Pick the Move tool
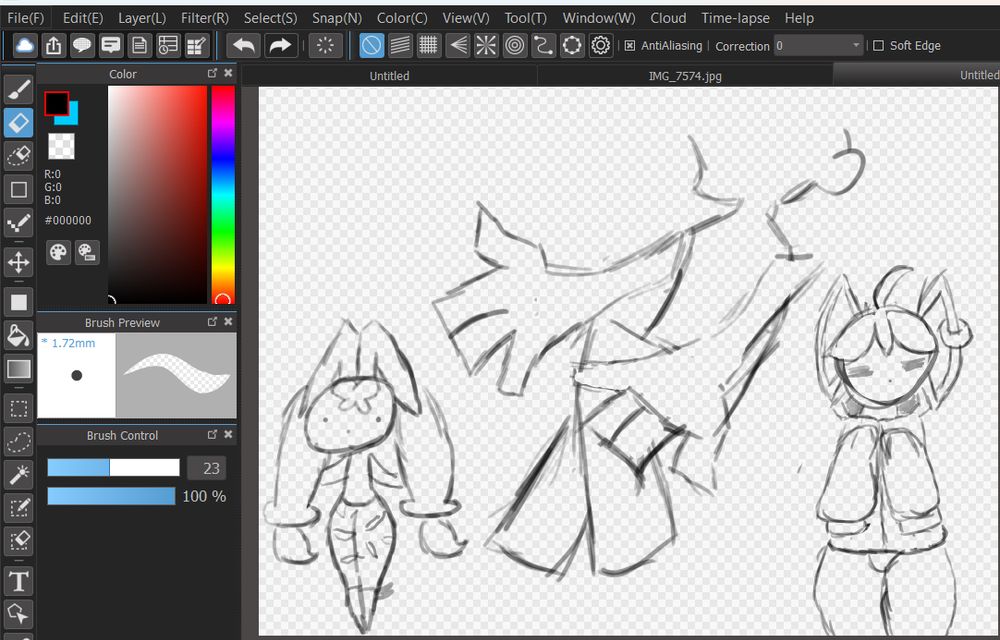Screen dimensions: 1000x640 [19, 263]
